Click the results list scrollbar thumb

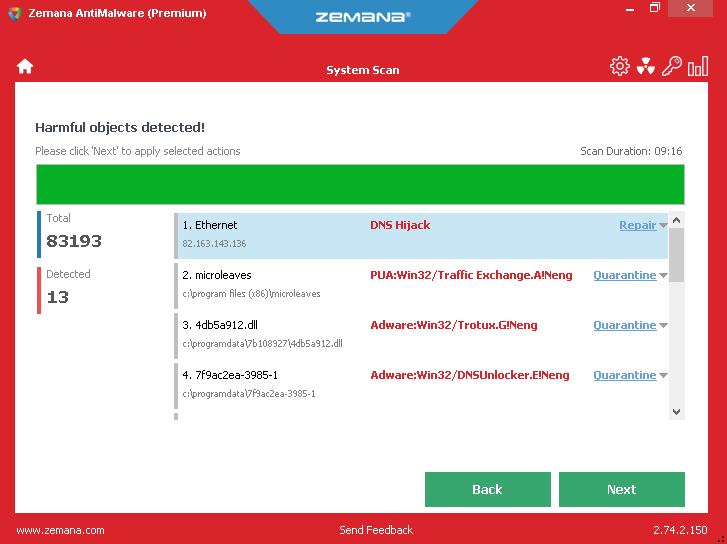tap(676, 255)
